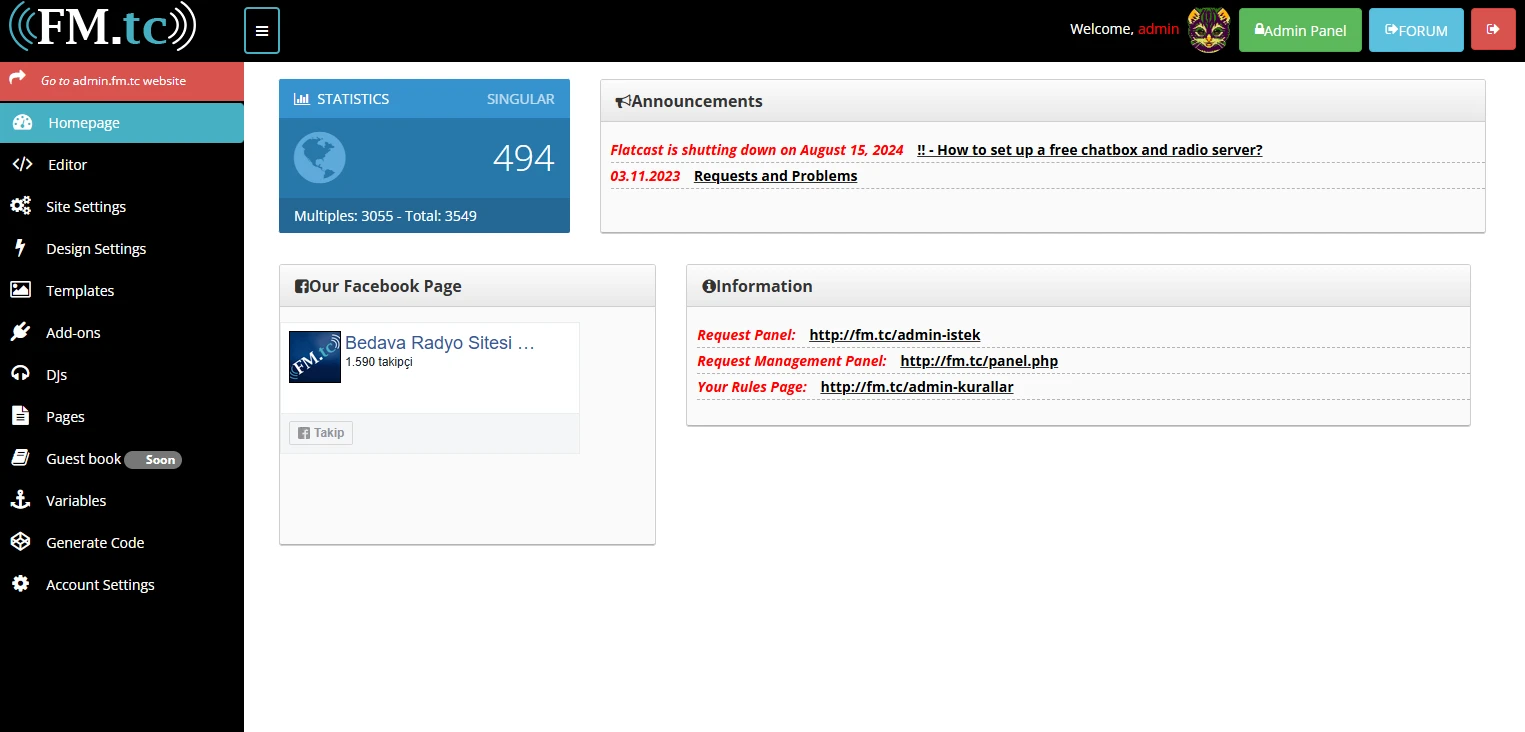
Task: Open admin user avatar image
Action: 1208,30
